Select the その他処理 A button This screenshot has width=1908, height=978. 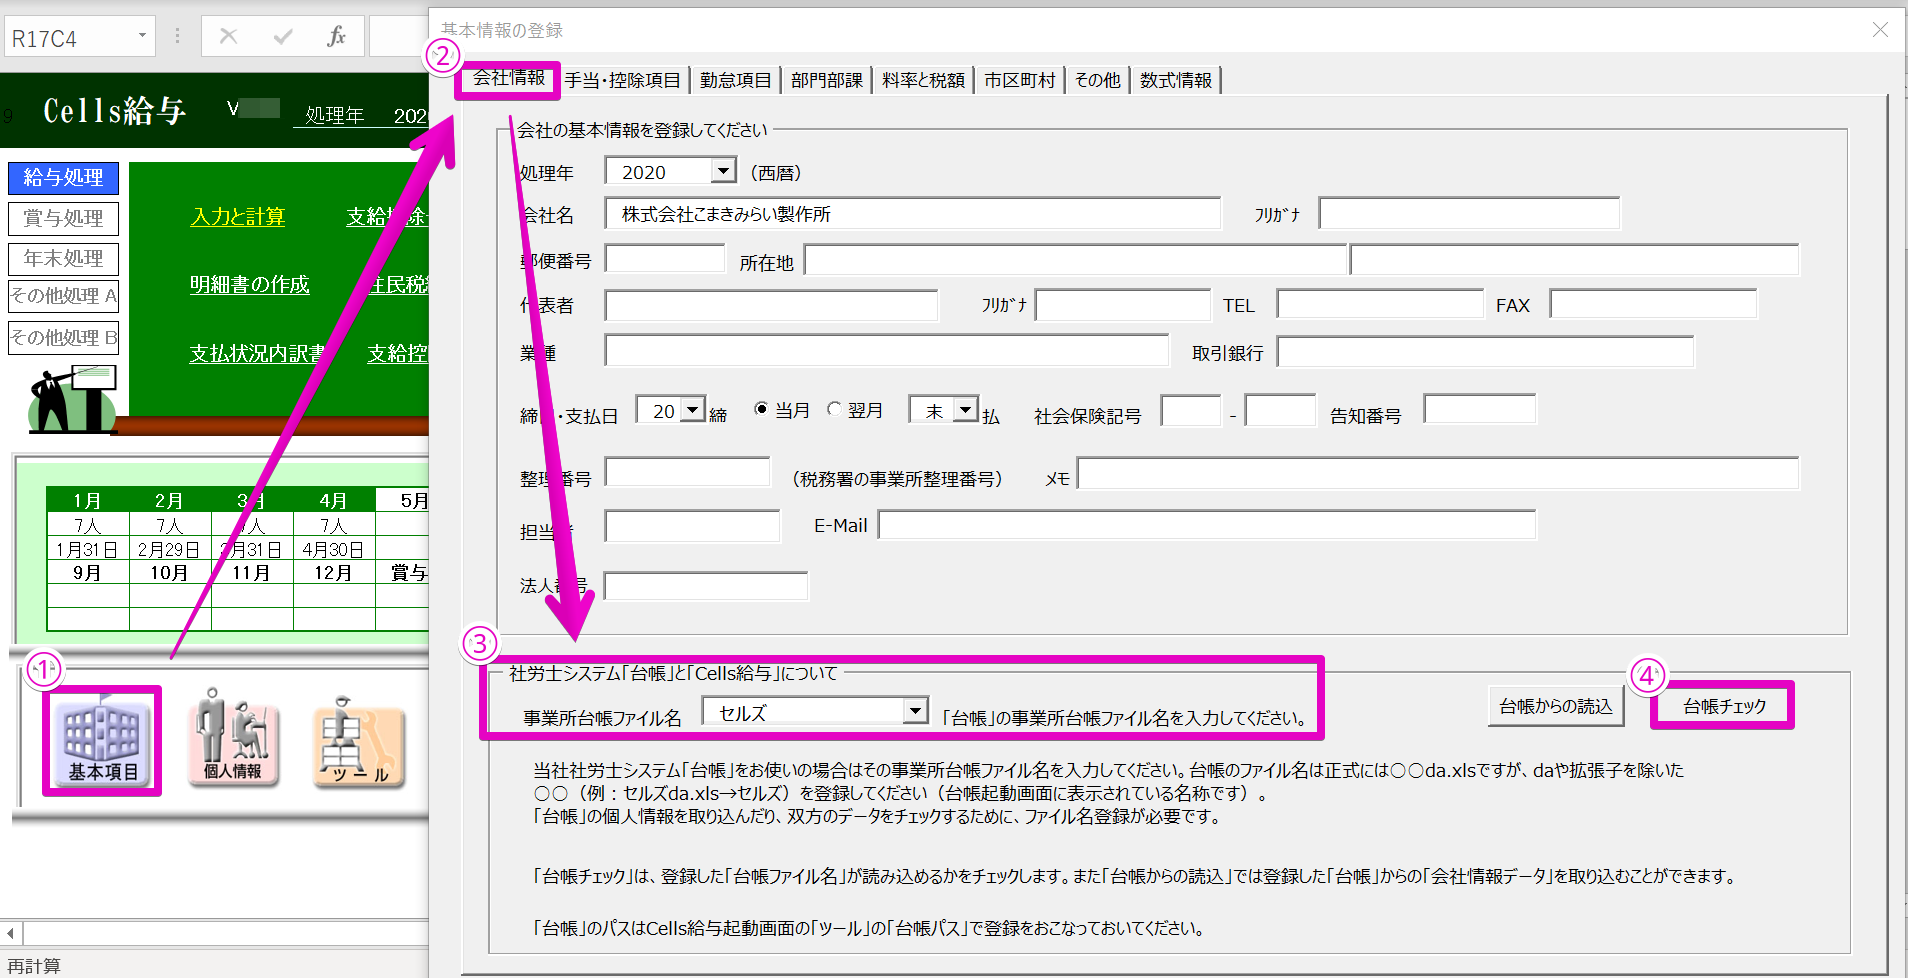point(64,296)
